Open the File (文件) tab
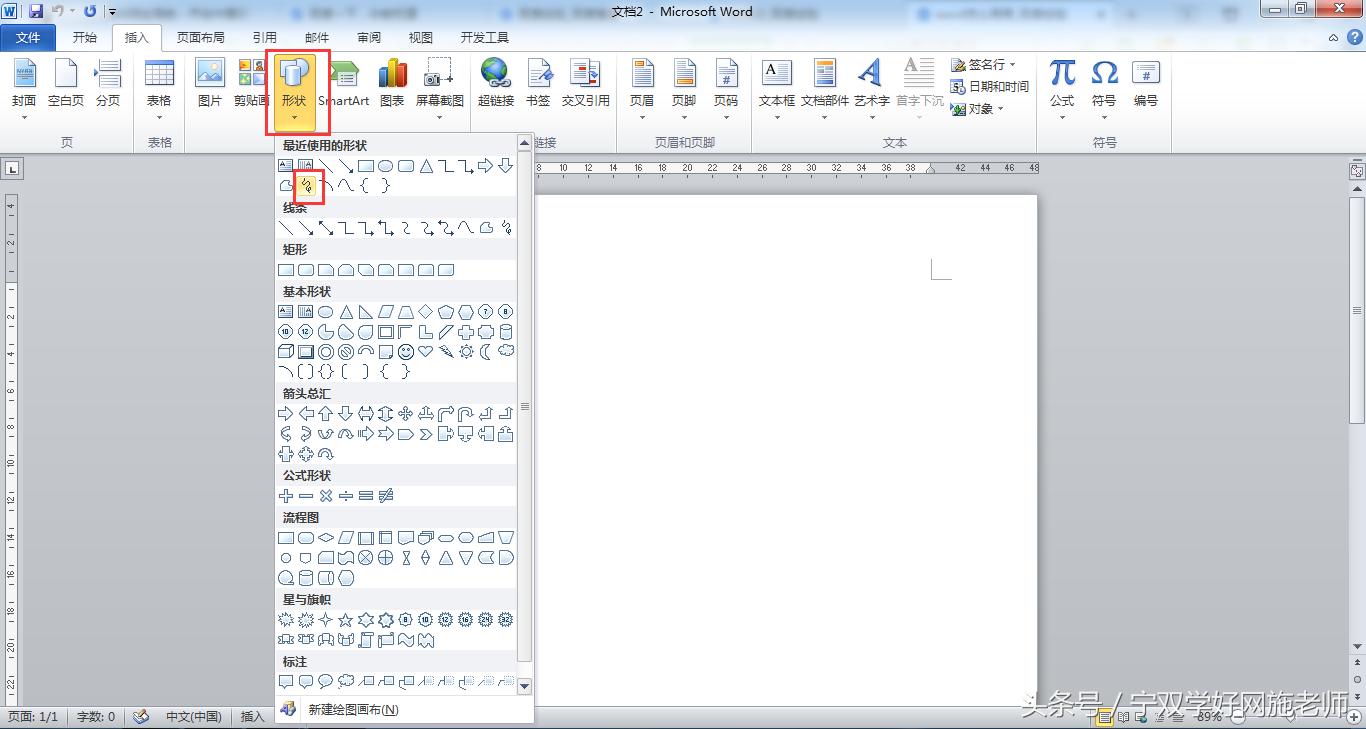Image resolution: width=1366 pixels, height=729 pixels. click(x=29, y=38)
